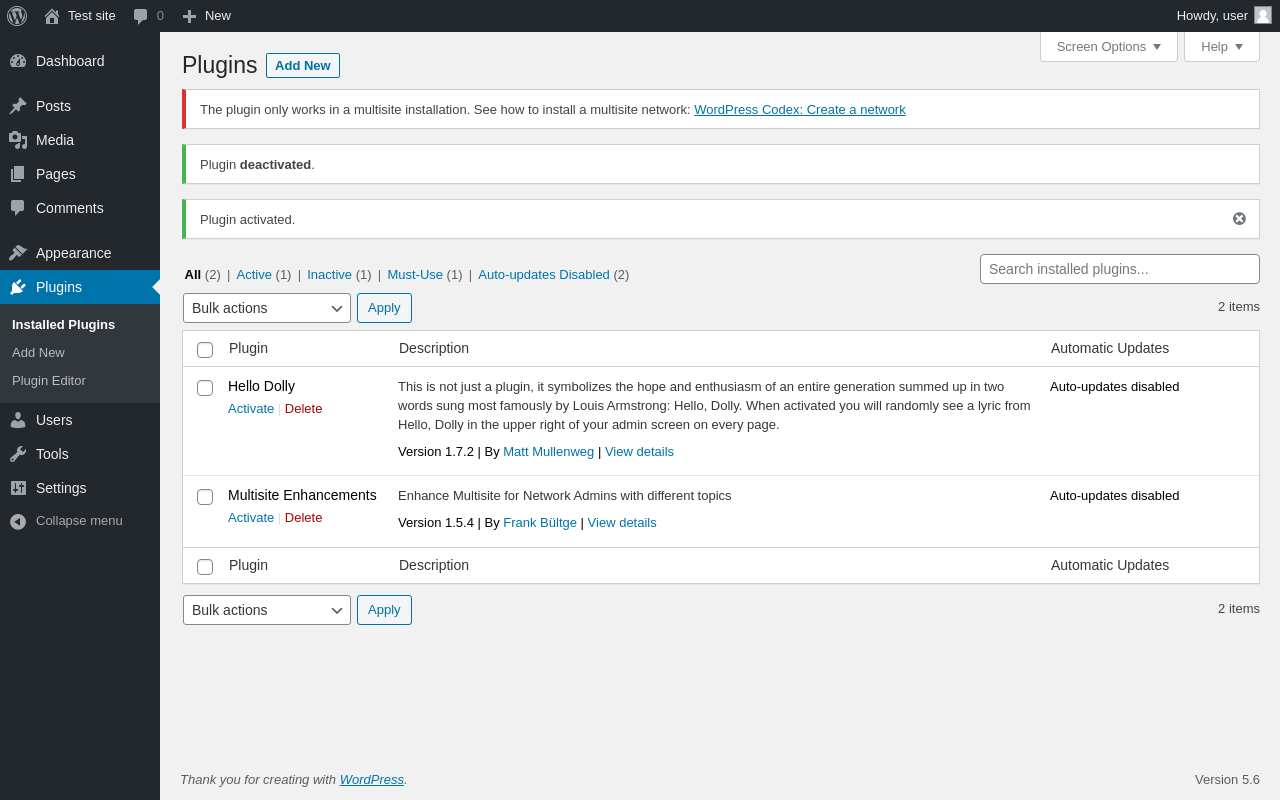Click the Dashboard gauge icon
The width and height of the screenshot is (1280, 800).
coord(18,61)
